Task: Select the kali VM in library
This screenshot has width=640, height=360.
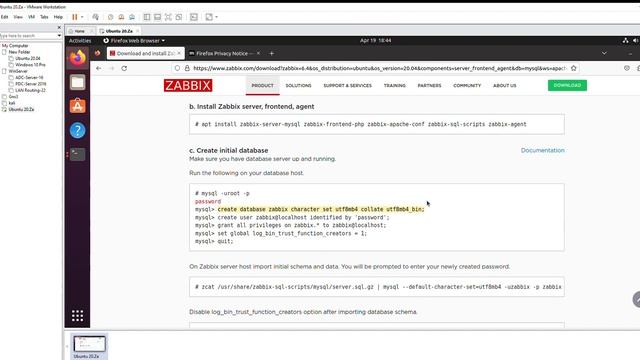Action: pyautogui.click(x=12, y=103)
